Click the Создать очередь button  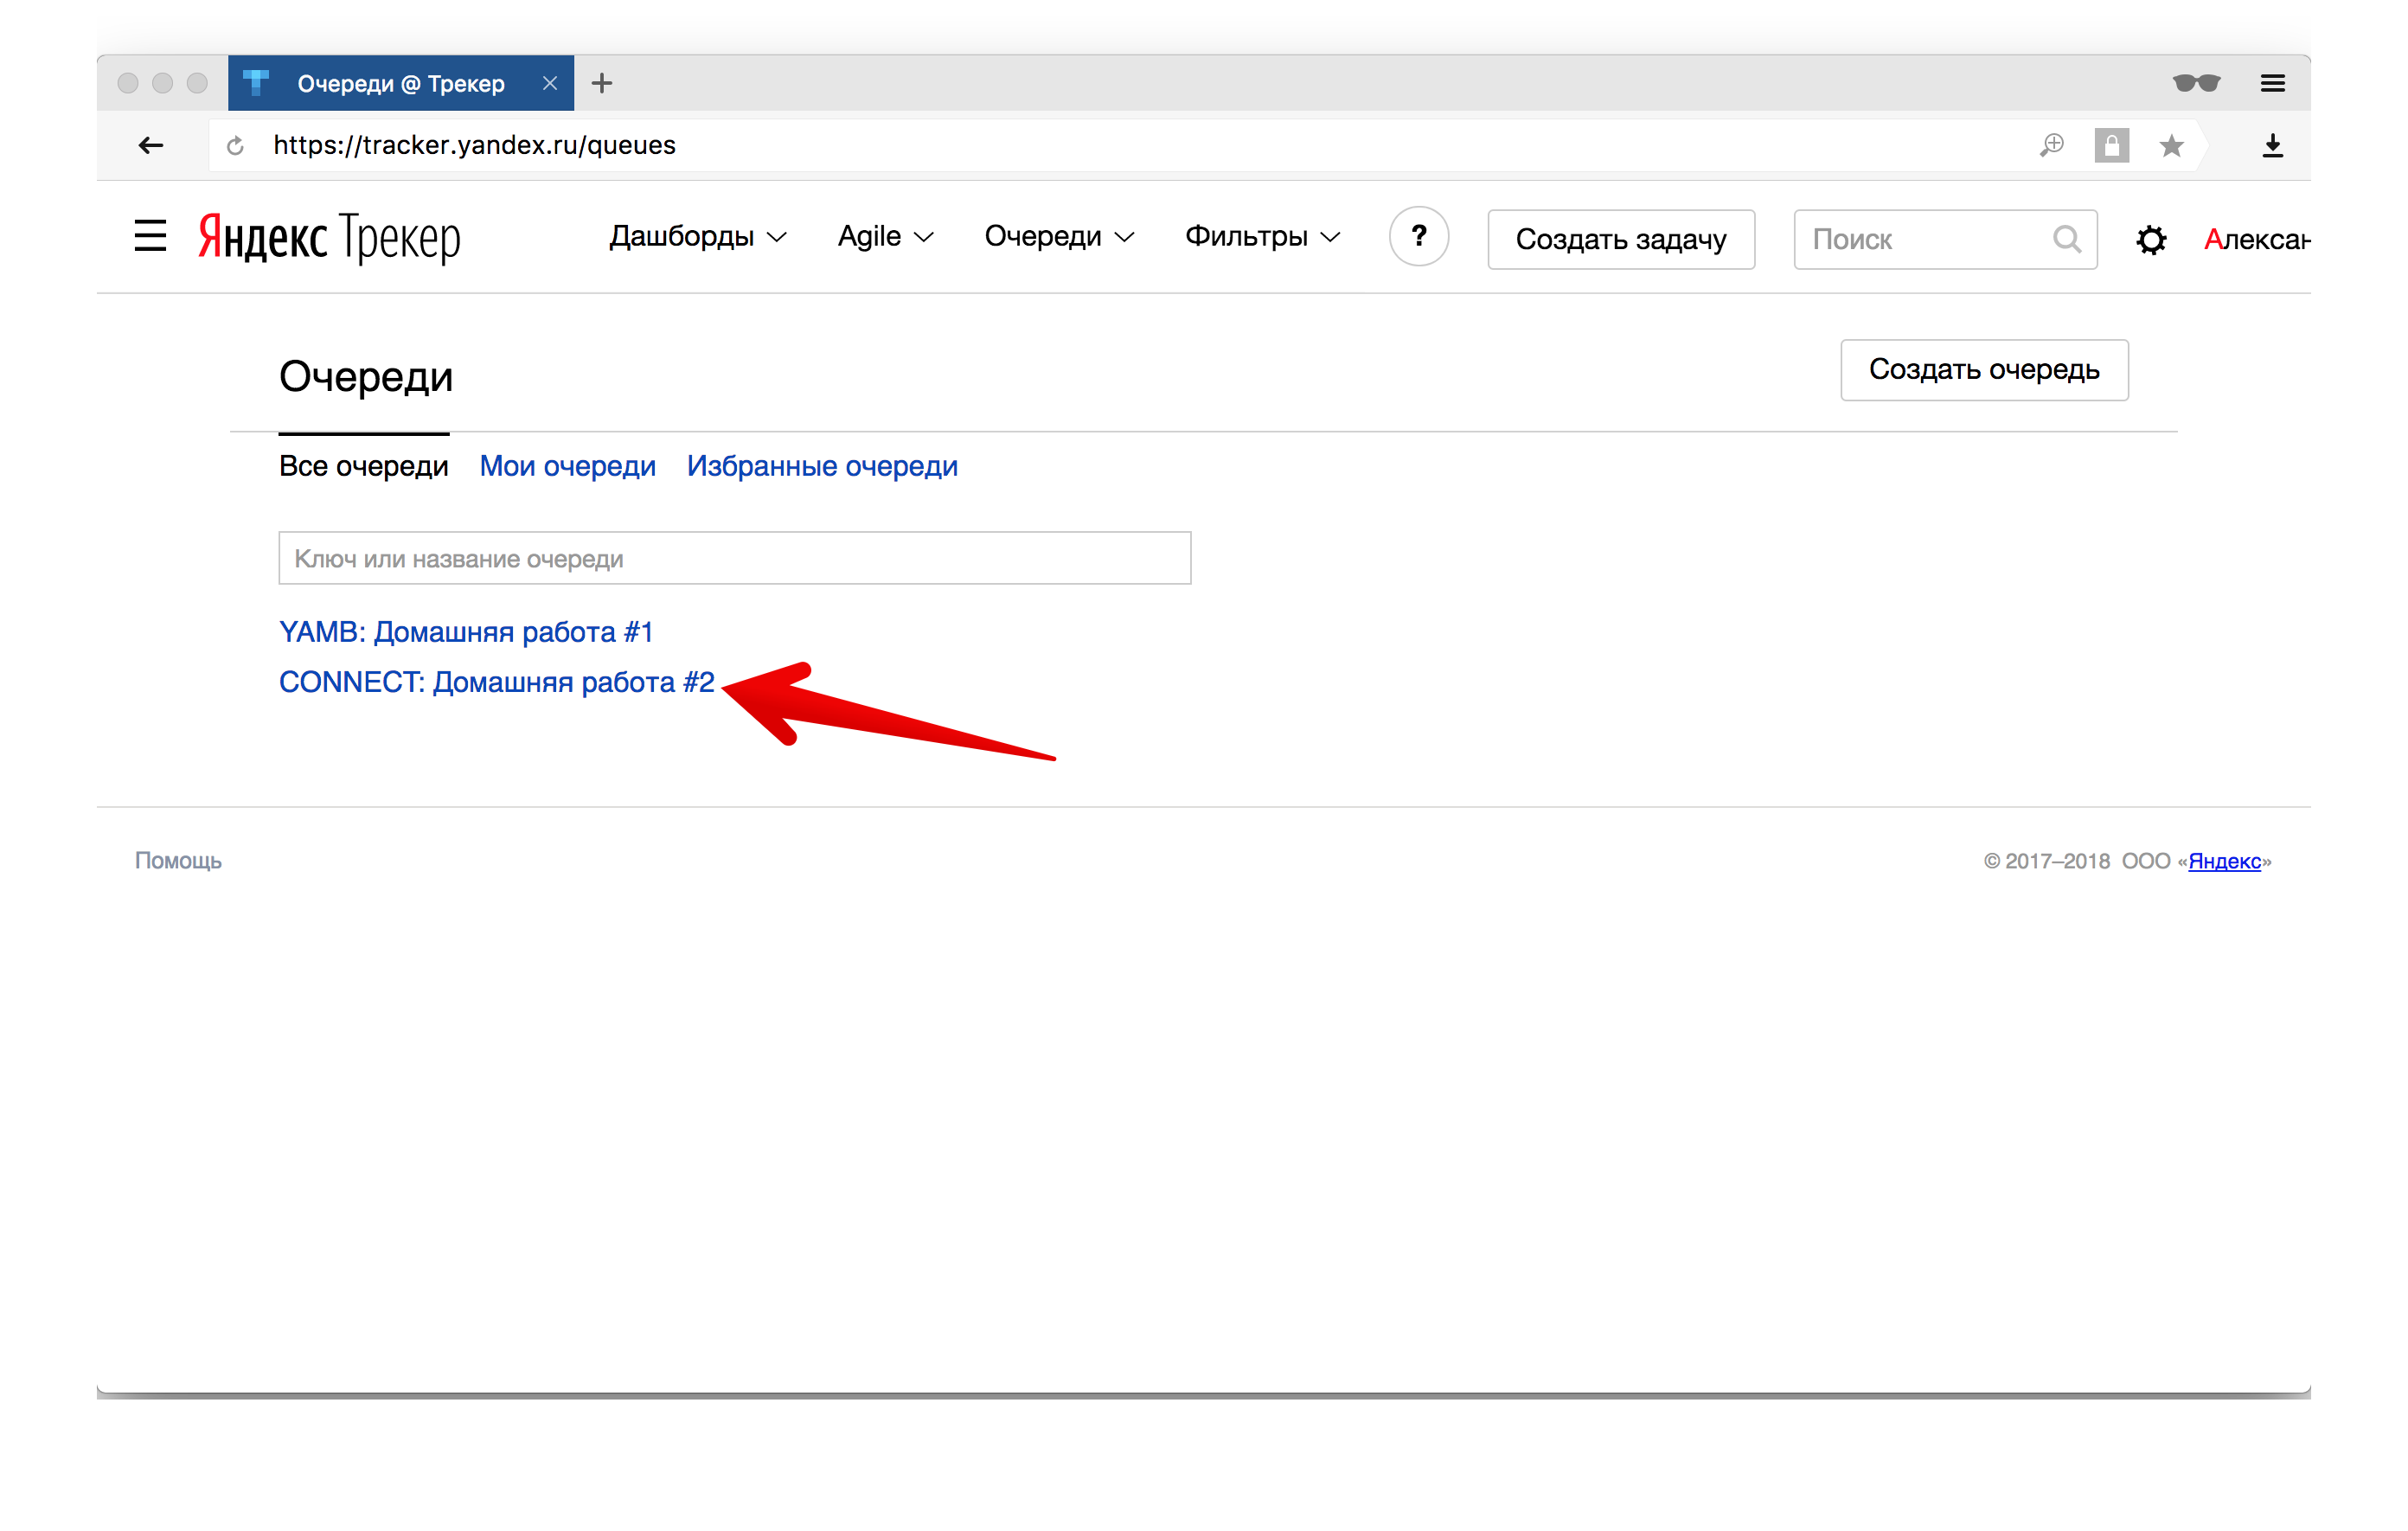(x=1983, y=370)
